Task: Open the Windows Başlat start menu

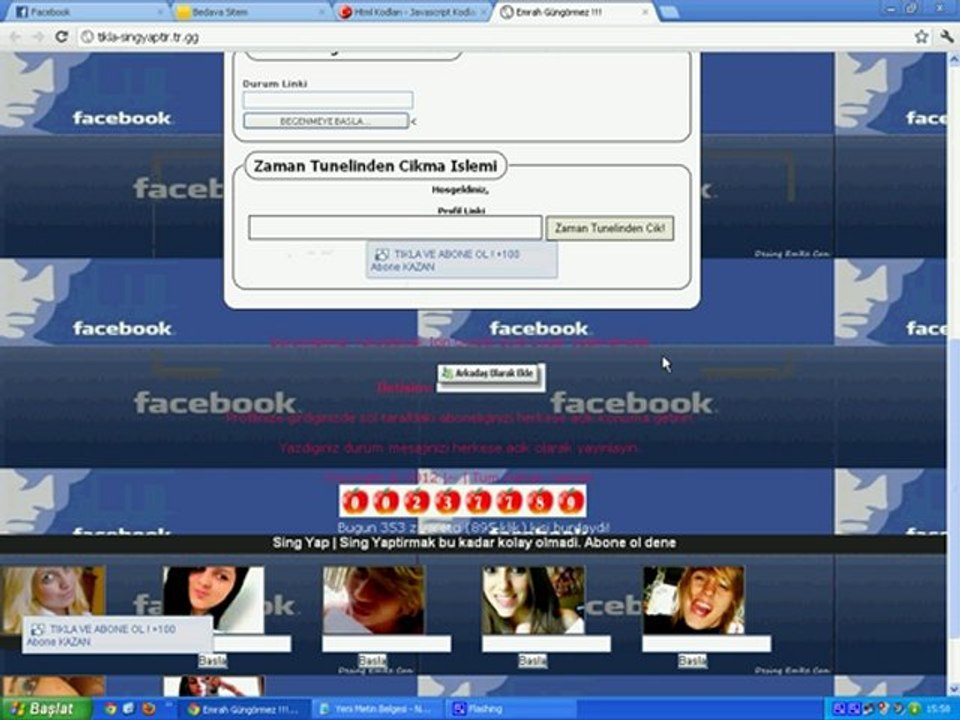Action: point(47,709)
